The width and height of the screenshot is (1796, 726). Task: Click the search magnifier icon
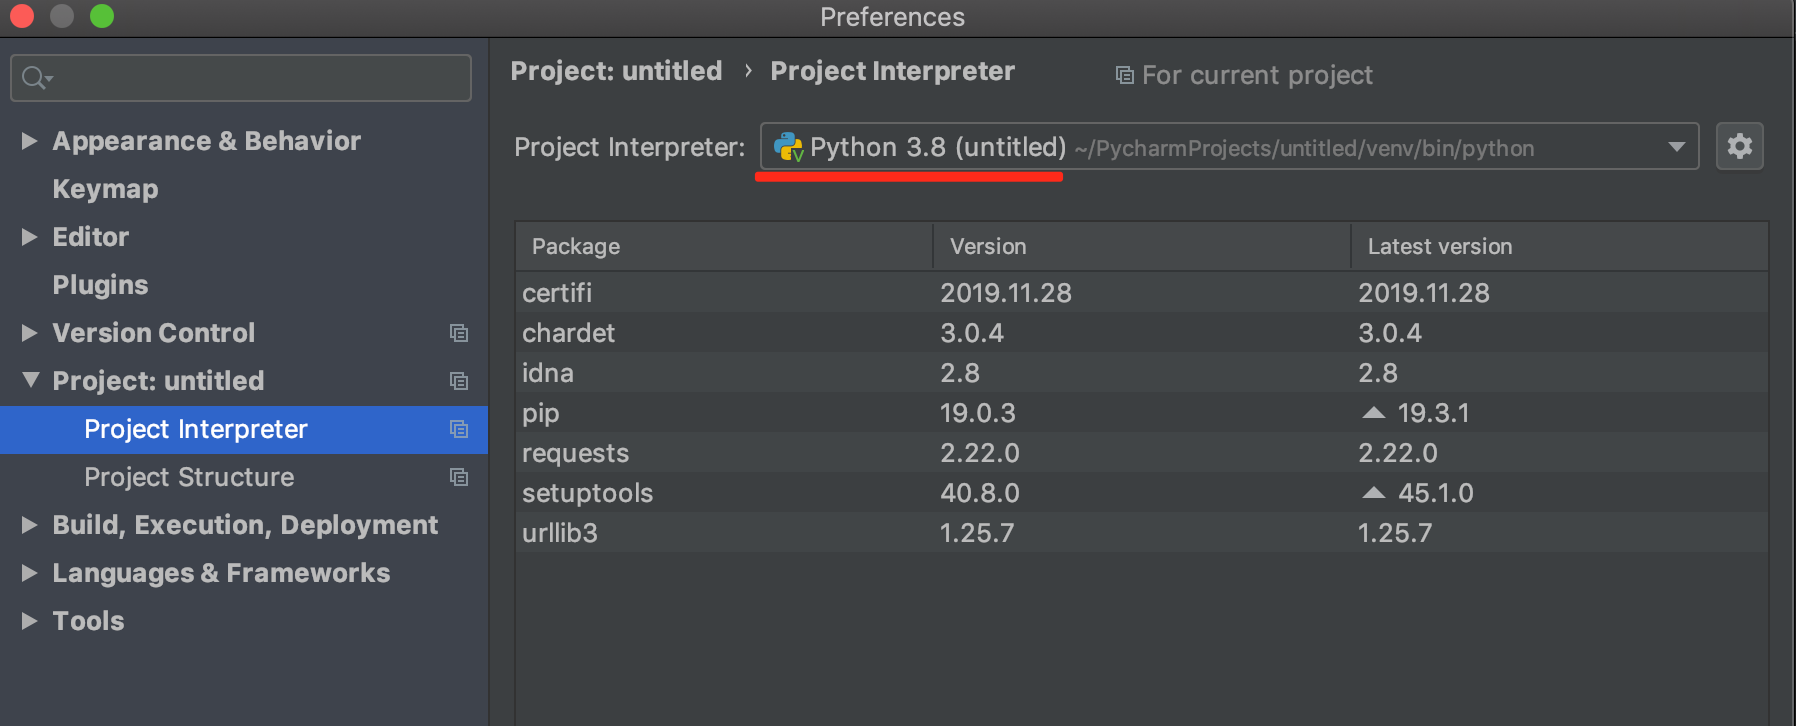point(36,78)
